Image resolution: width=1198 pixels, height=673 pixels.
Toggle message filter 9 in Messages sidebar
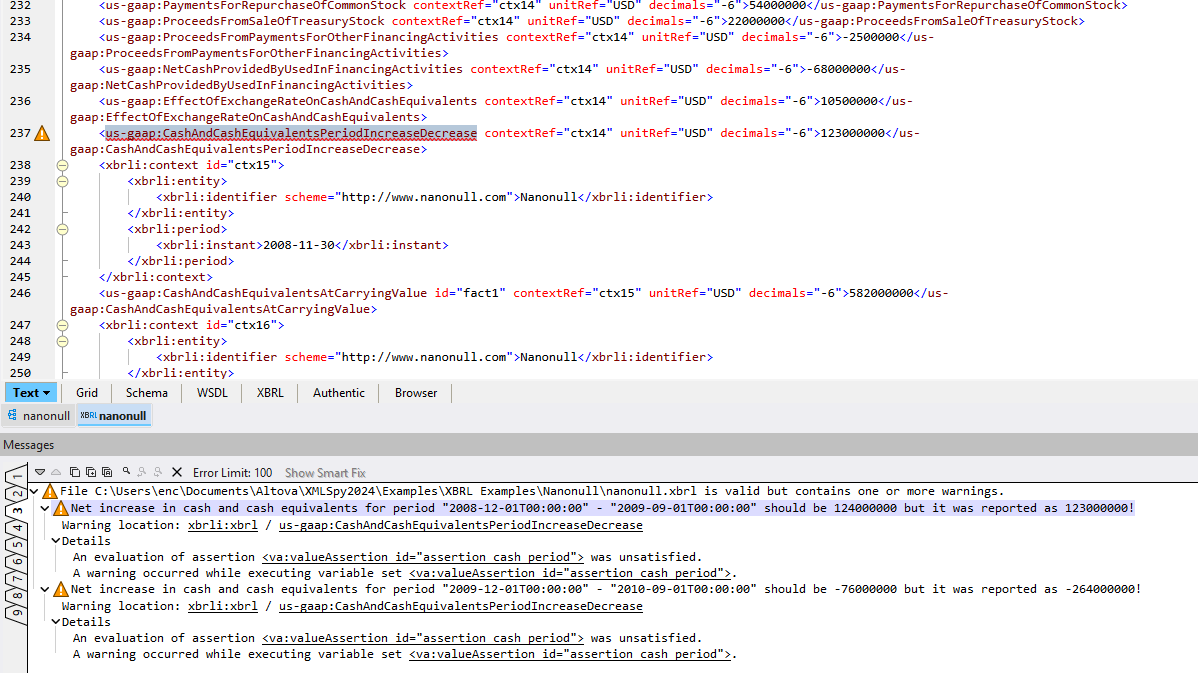16,611
